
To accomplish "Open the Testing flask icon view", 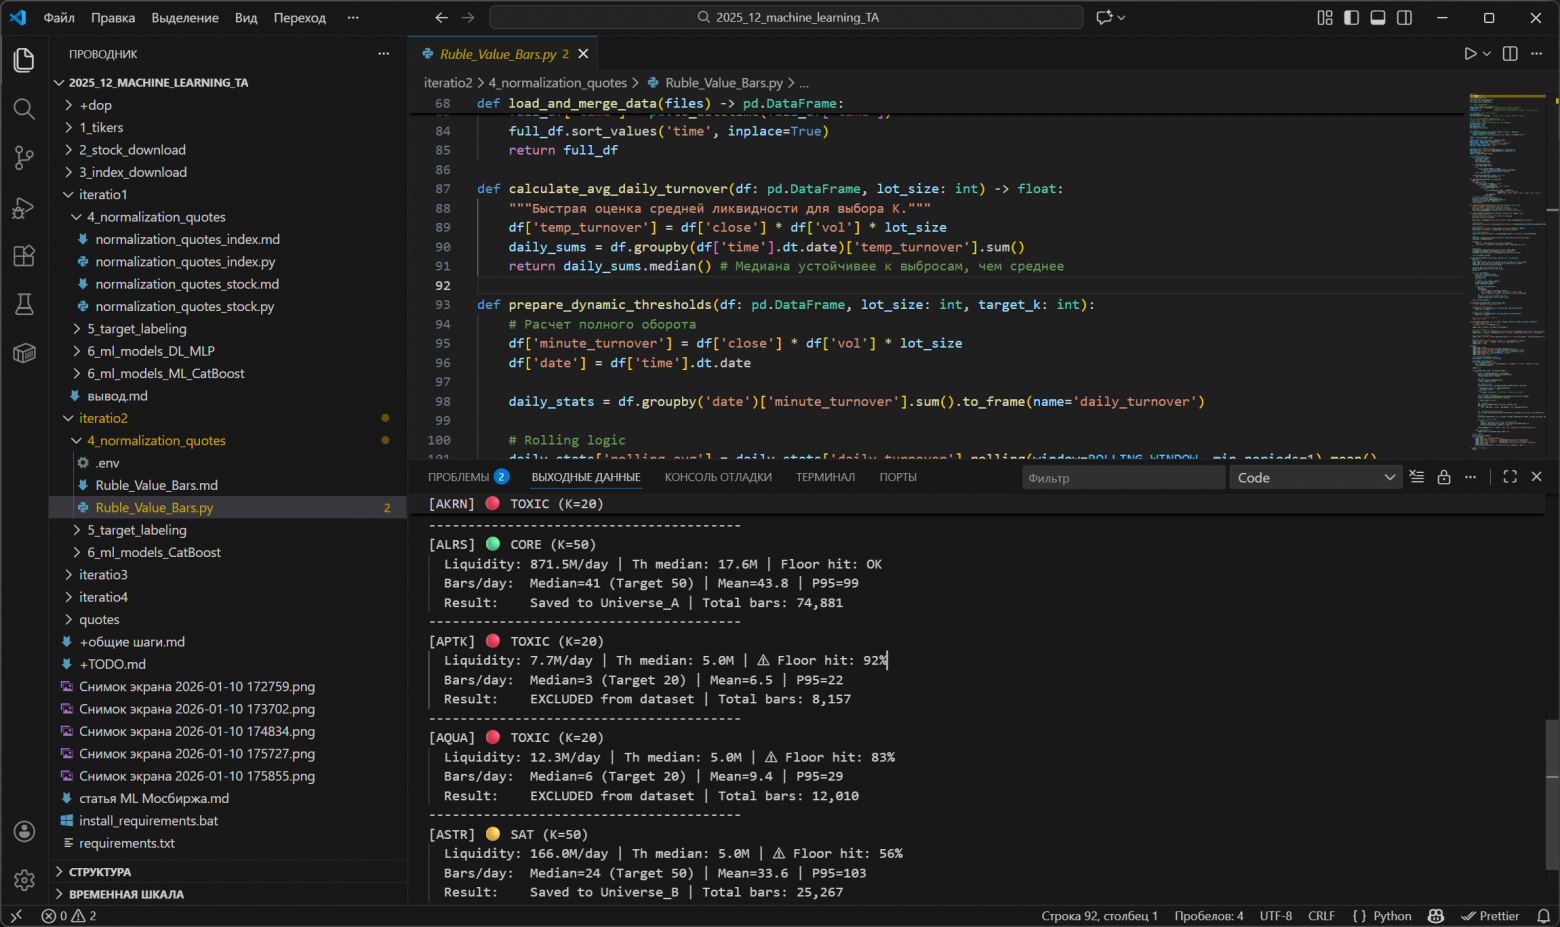I will [x=24, y=304].
